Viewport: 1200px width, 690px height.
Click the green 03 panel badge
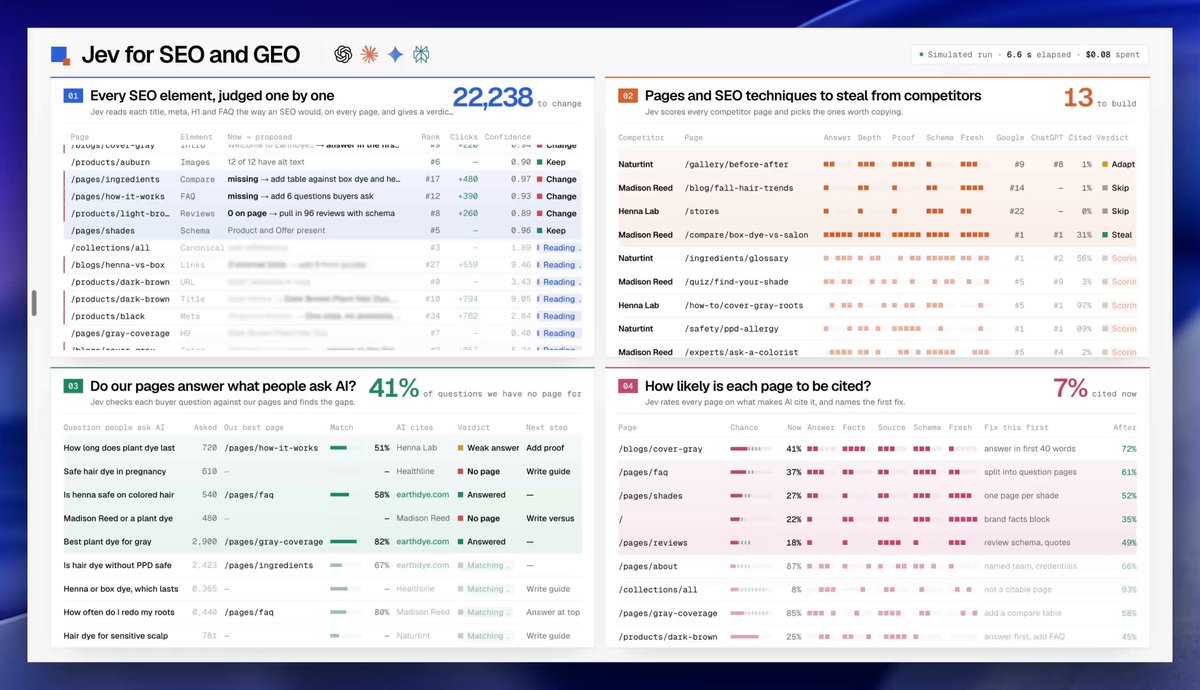pos(73,386)
